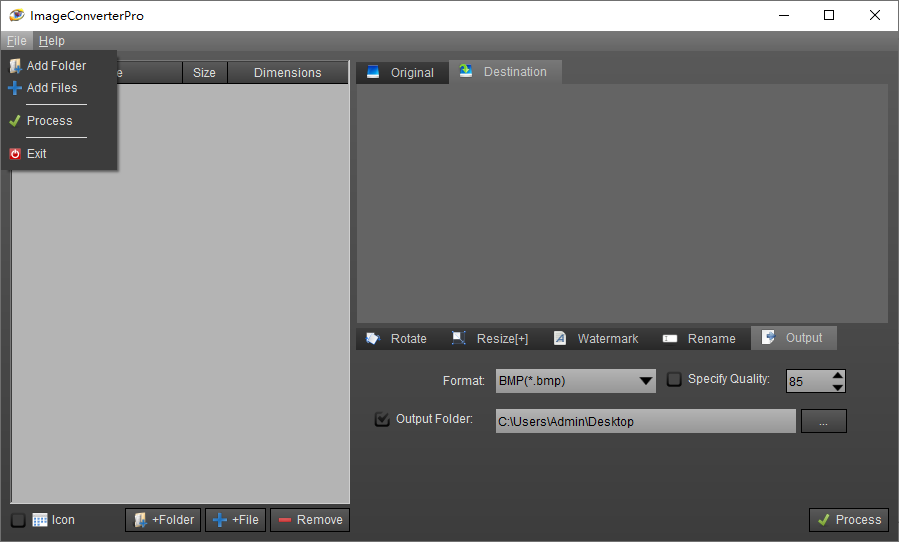The height and width of the screenshot is (542, 899).
Task: Click the Resize tab crop icon
Action: point(458,338)
